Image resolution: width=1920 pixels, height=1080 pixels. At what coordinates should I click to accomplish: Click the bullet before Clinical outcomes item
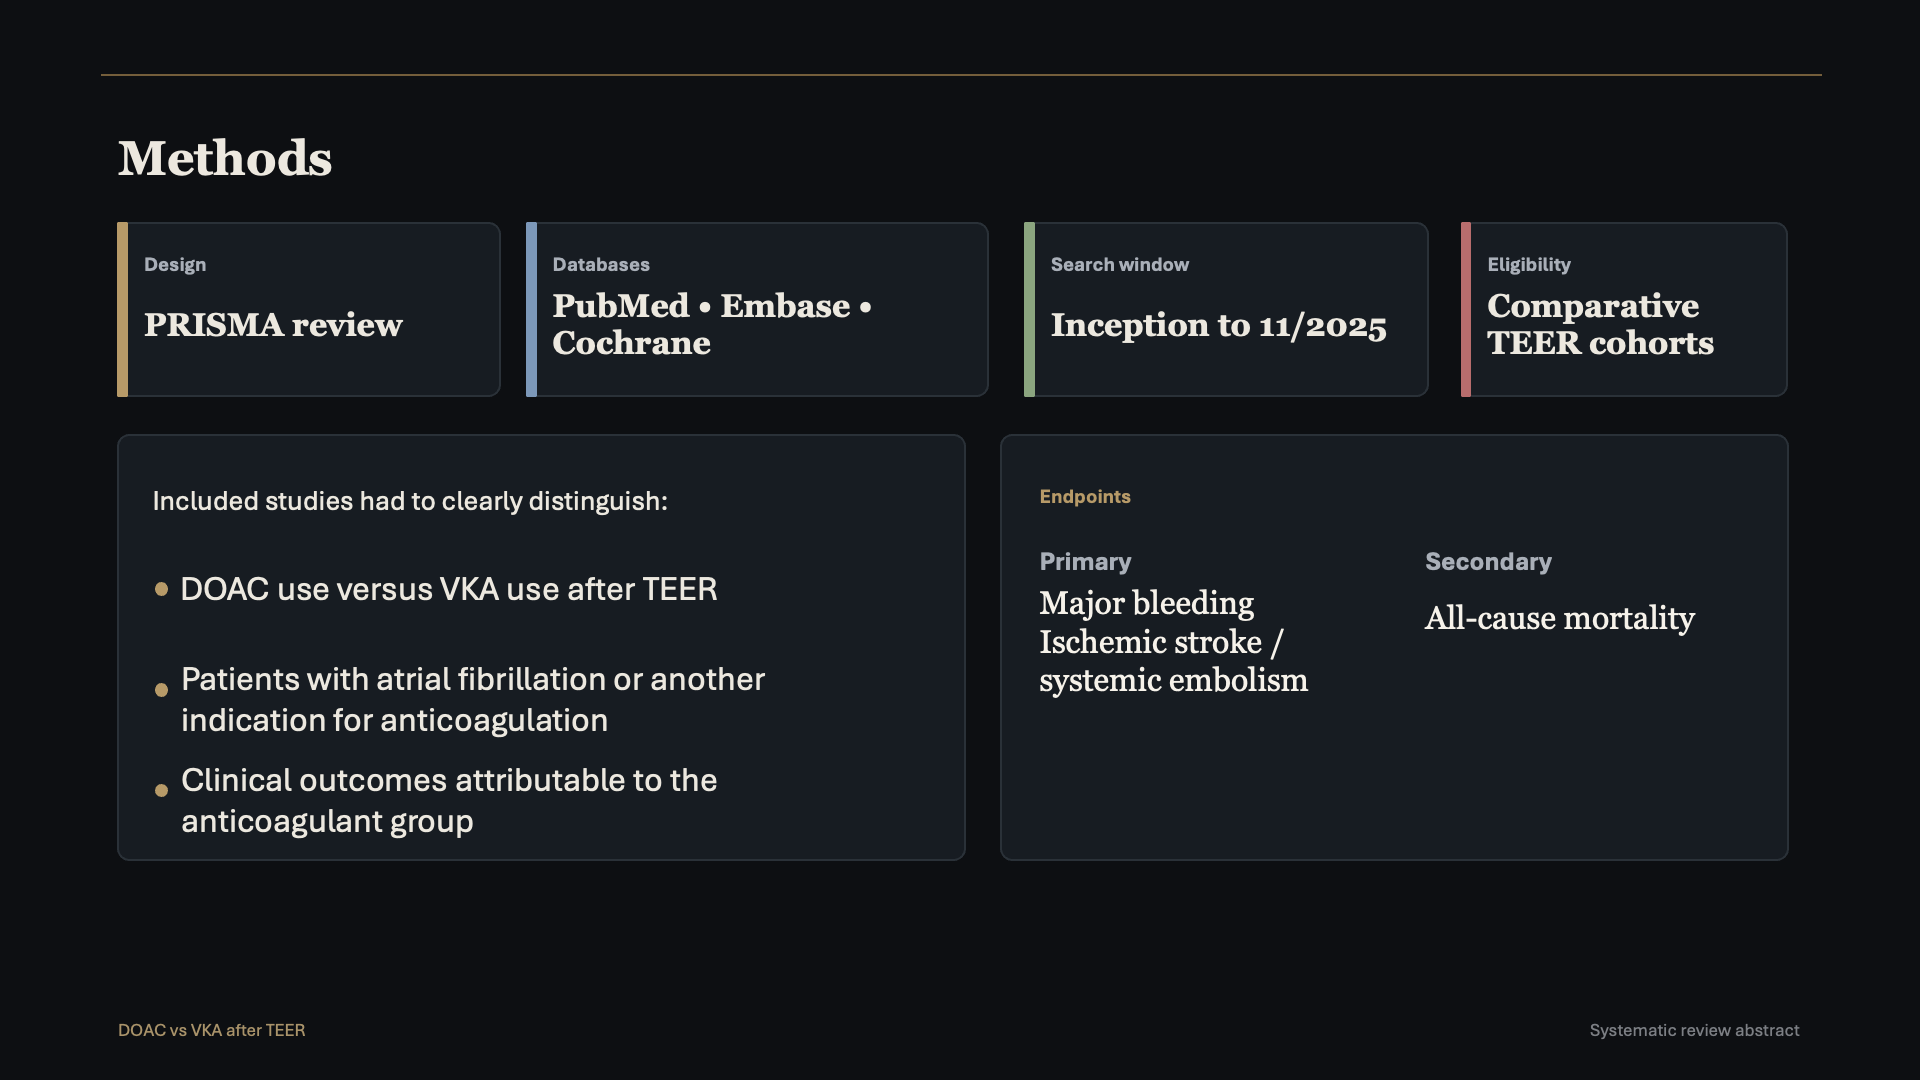pyautogui.click(x=161, y=790)
